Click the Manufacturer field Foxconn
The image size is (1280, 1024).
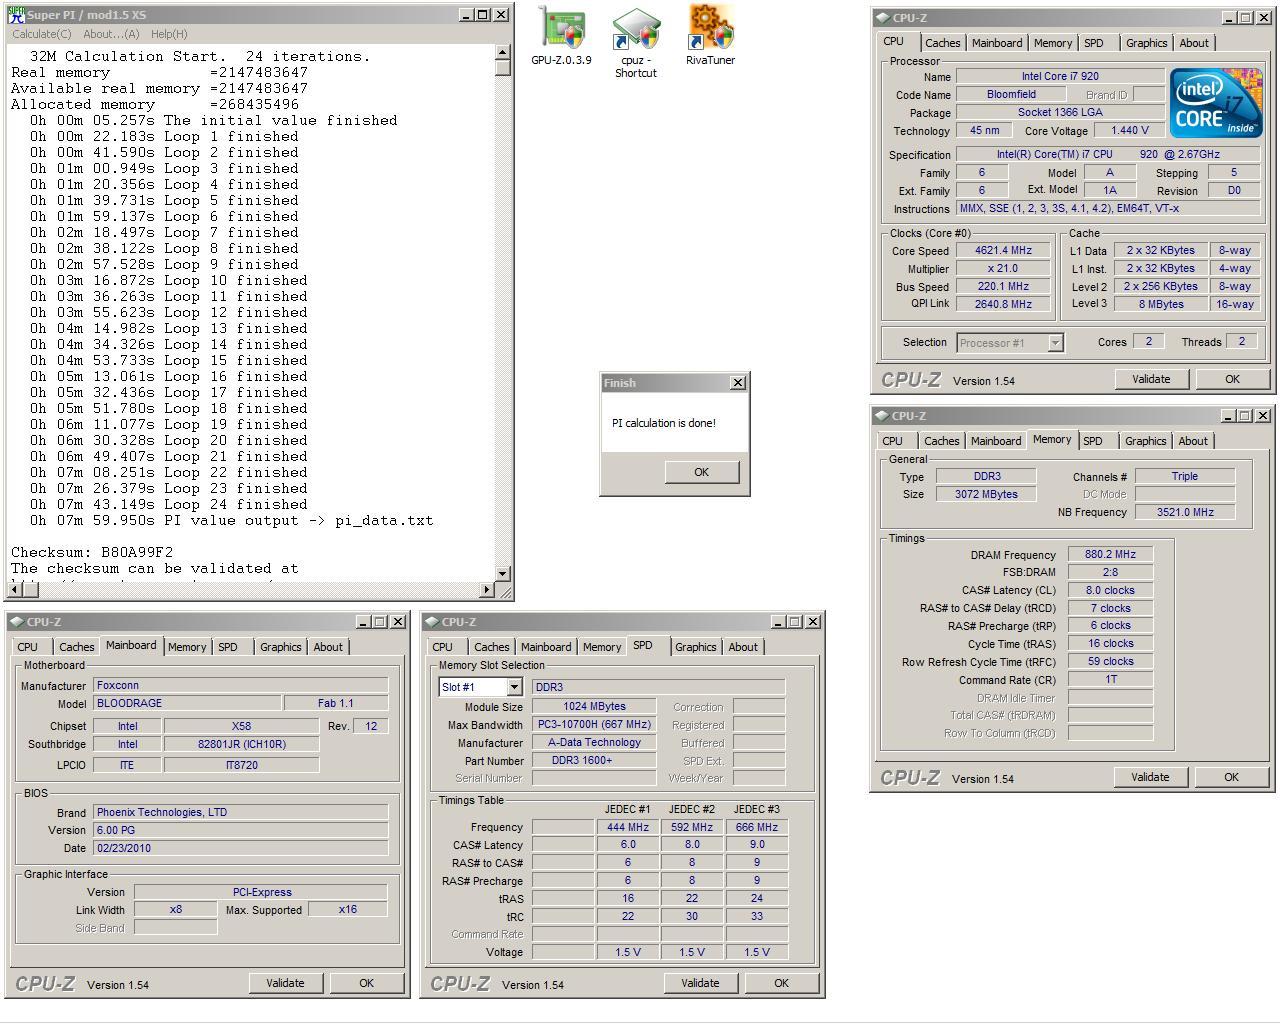(x=241, y=685)
